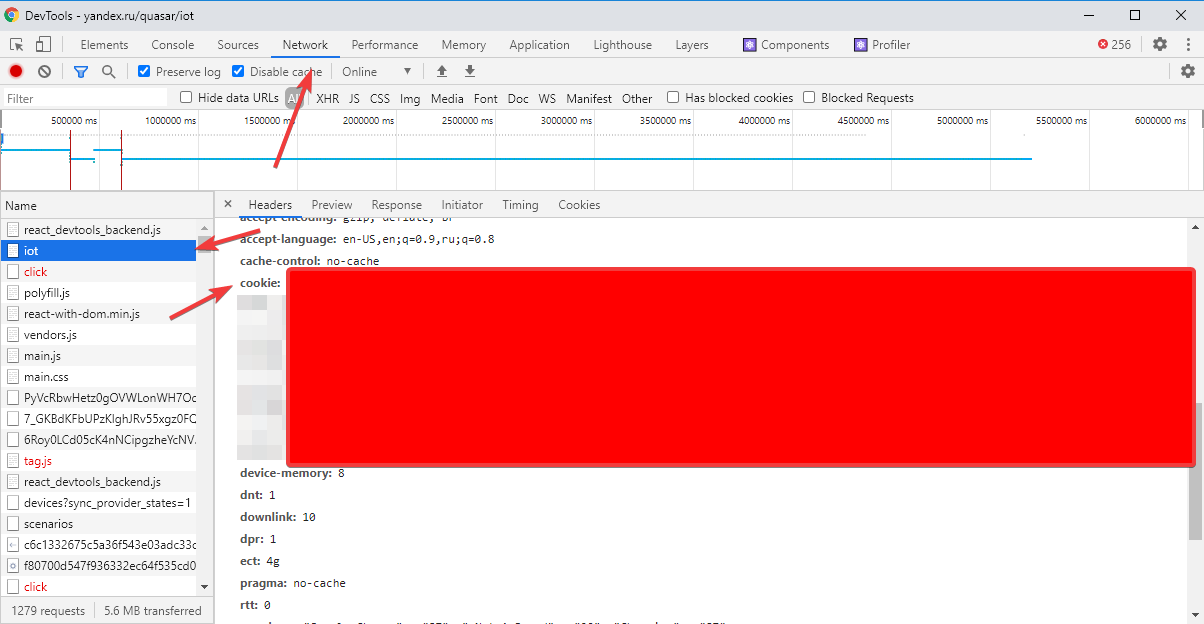Show the request Timing tab
Screen dimensions: 1204x624
520,205
